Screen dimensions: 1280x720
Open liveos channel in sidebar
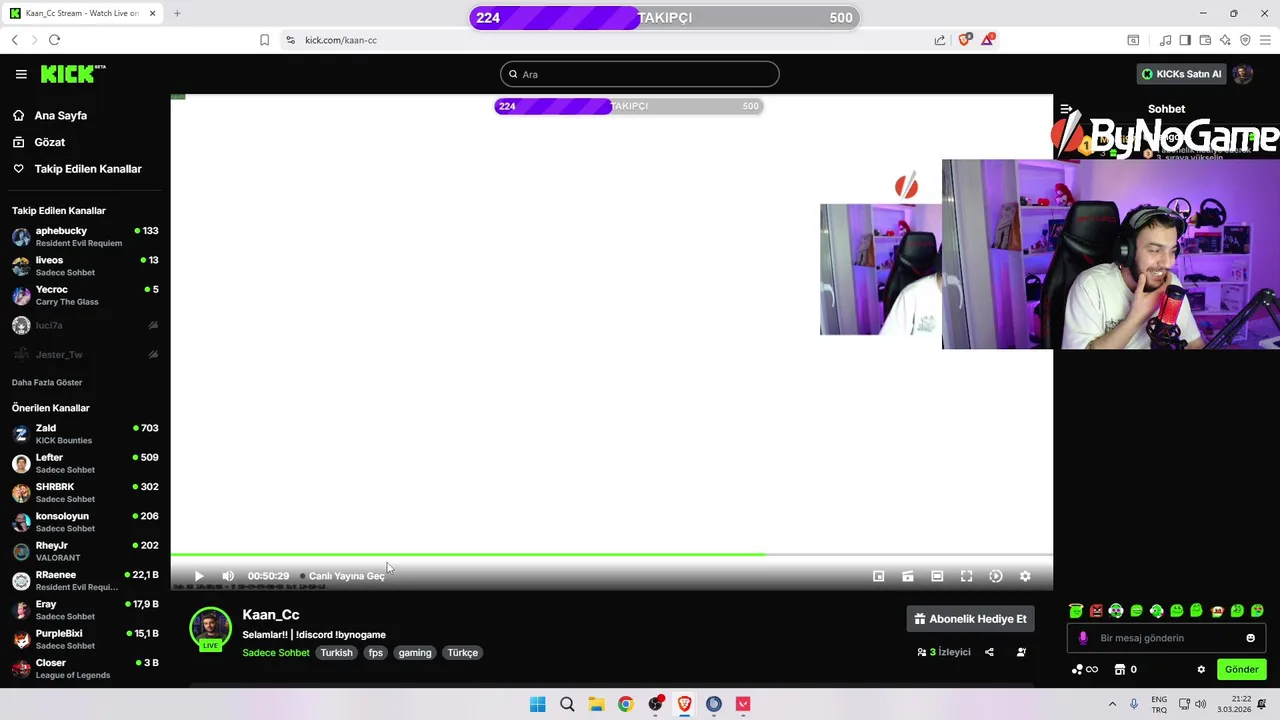[85, 266]
